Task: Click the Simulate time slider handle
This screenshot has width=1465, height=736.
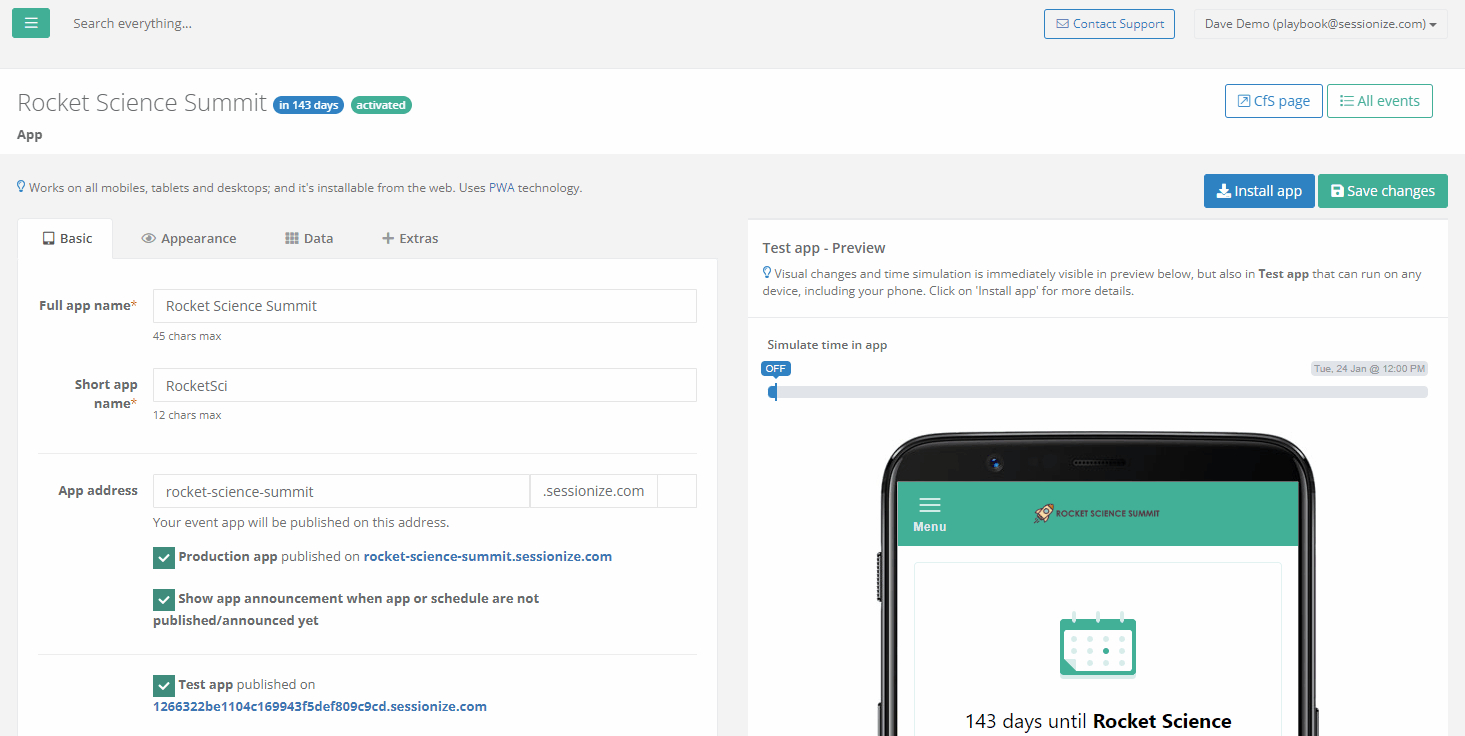Action: 773,392
